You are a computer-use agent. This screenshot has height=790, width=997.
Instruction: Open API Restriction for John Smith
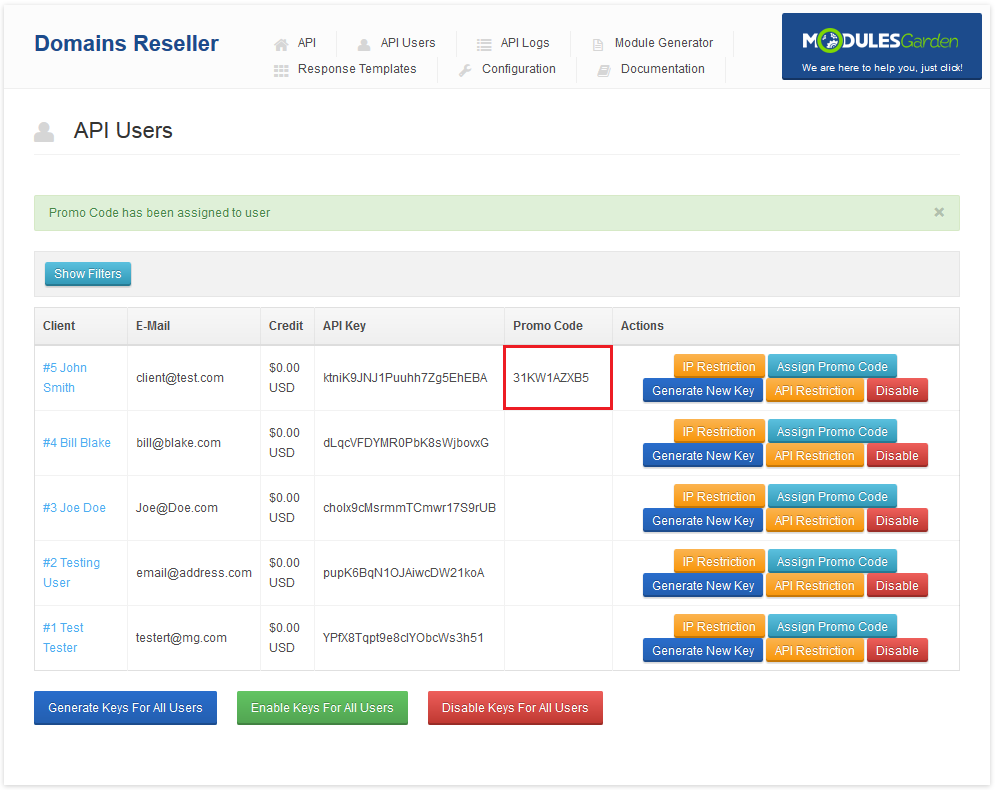[814, 391]
